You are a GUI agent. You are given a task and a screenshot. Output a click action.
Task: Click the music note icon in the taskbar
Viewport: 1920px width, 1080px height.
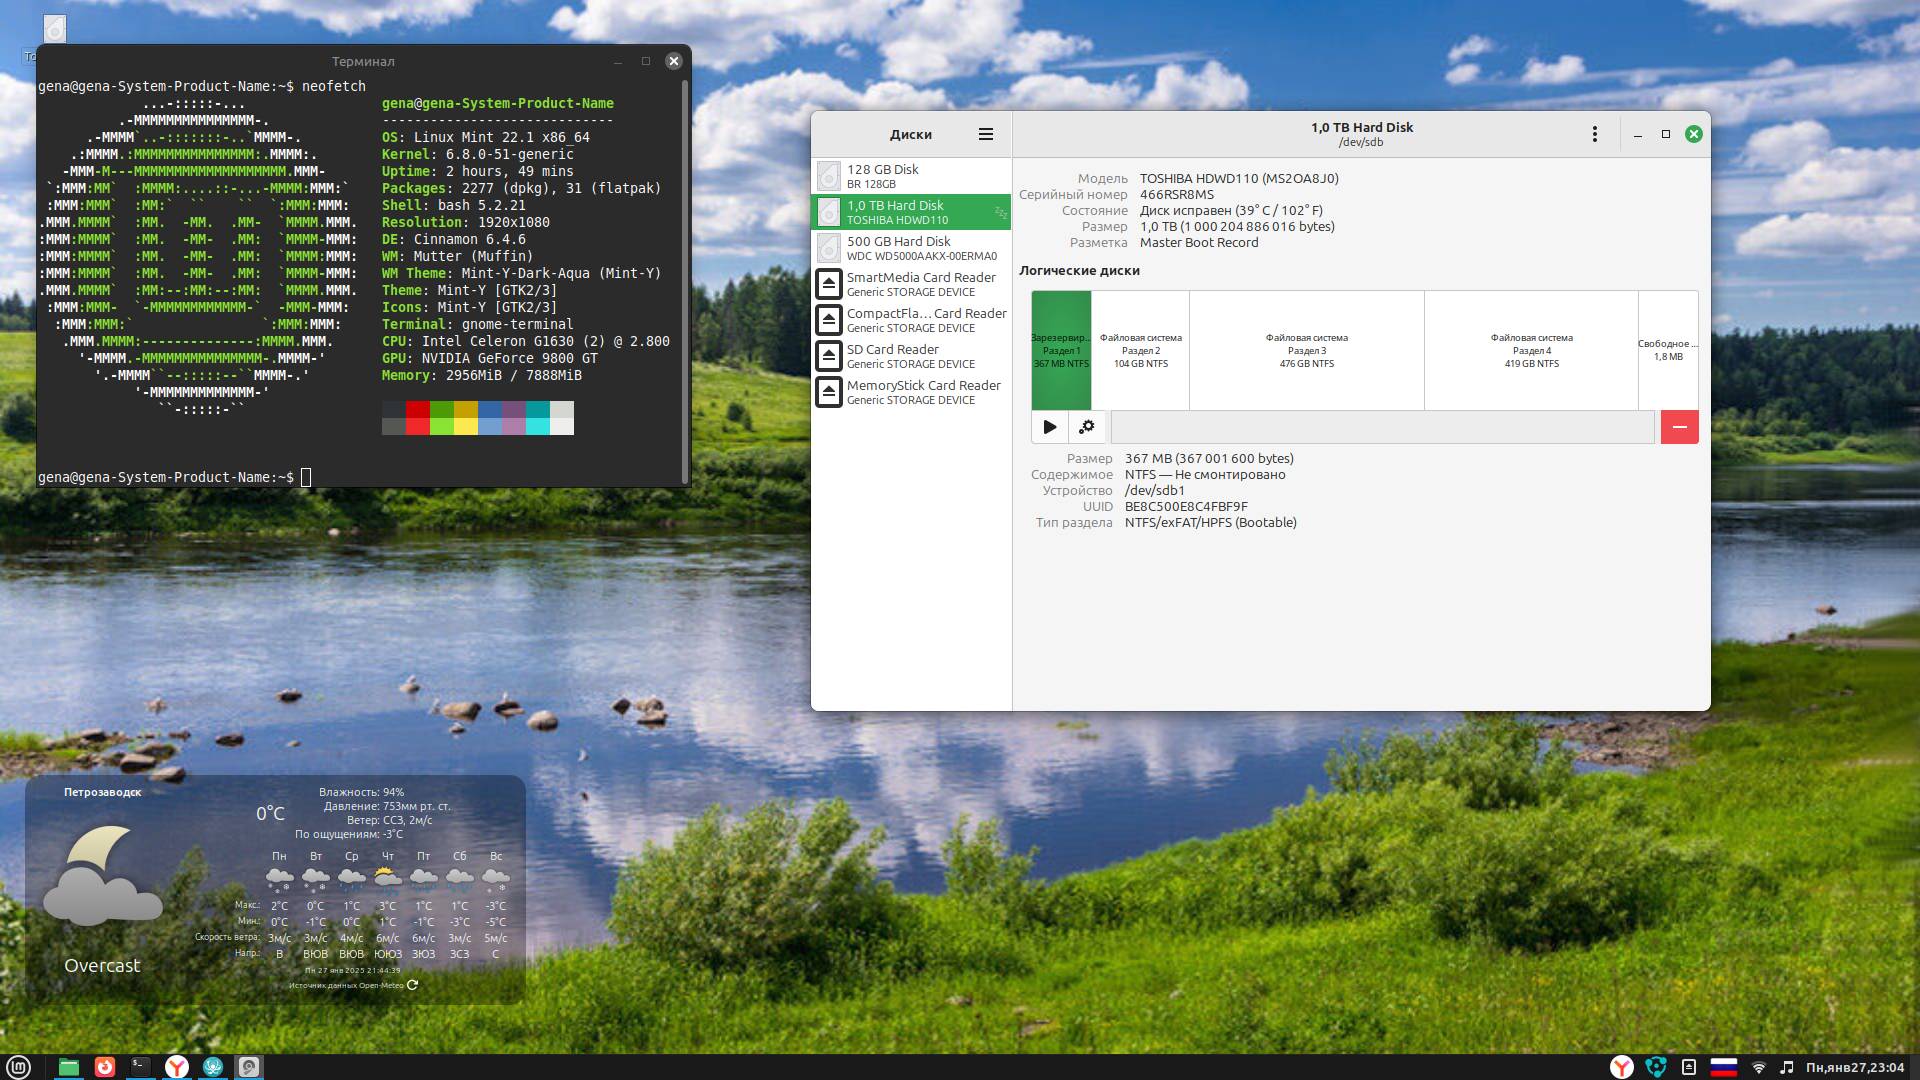pos(1787,1066)
